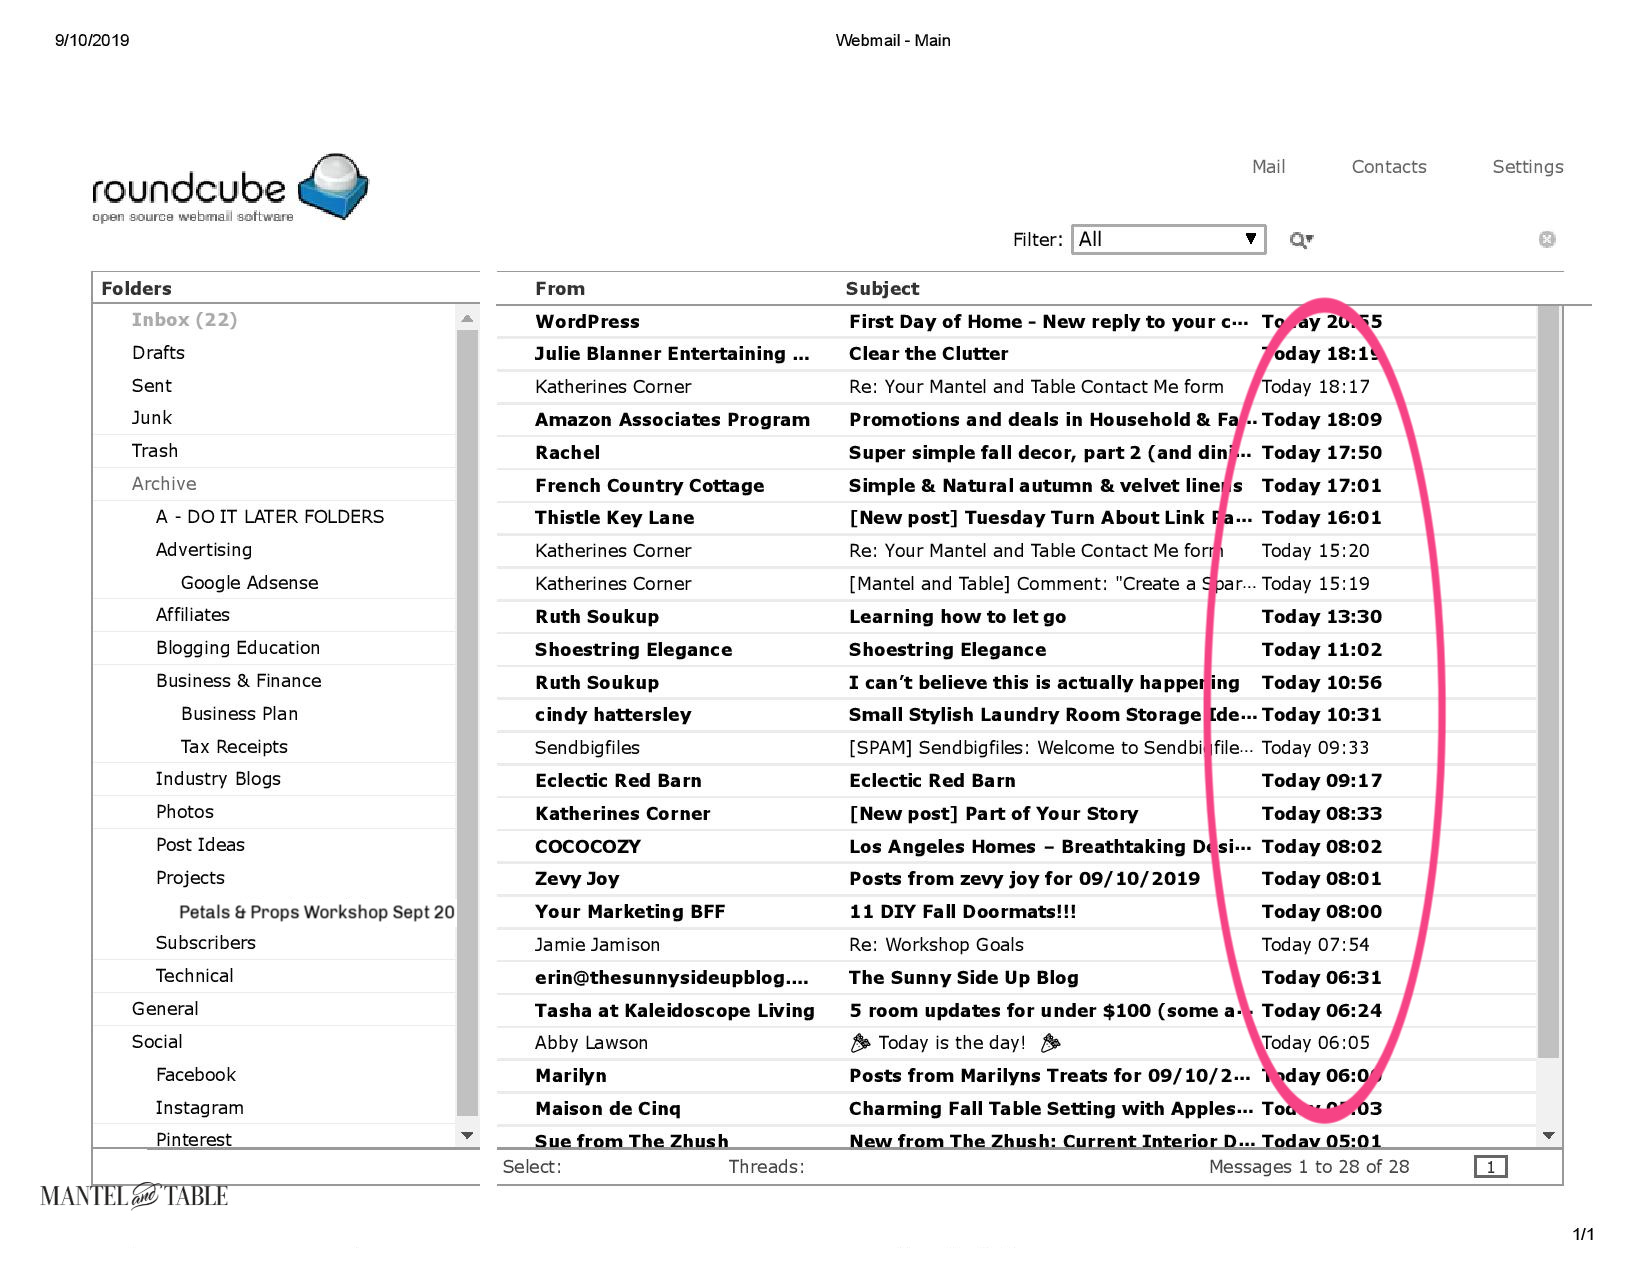Viewport: 1650px width, 1275px height.
Task: Open Maison de Cinq table setting email
Action: pyautogui.click(x=1016, y=1109)
